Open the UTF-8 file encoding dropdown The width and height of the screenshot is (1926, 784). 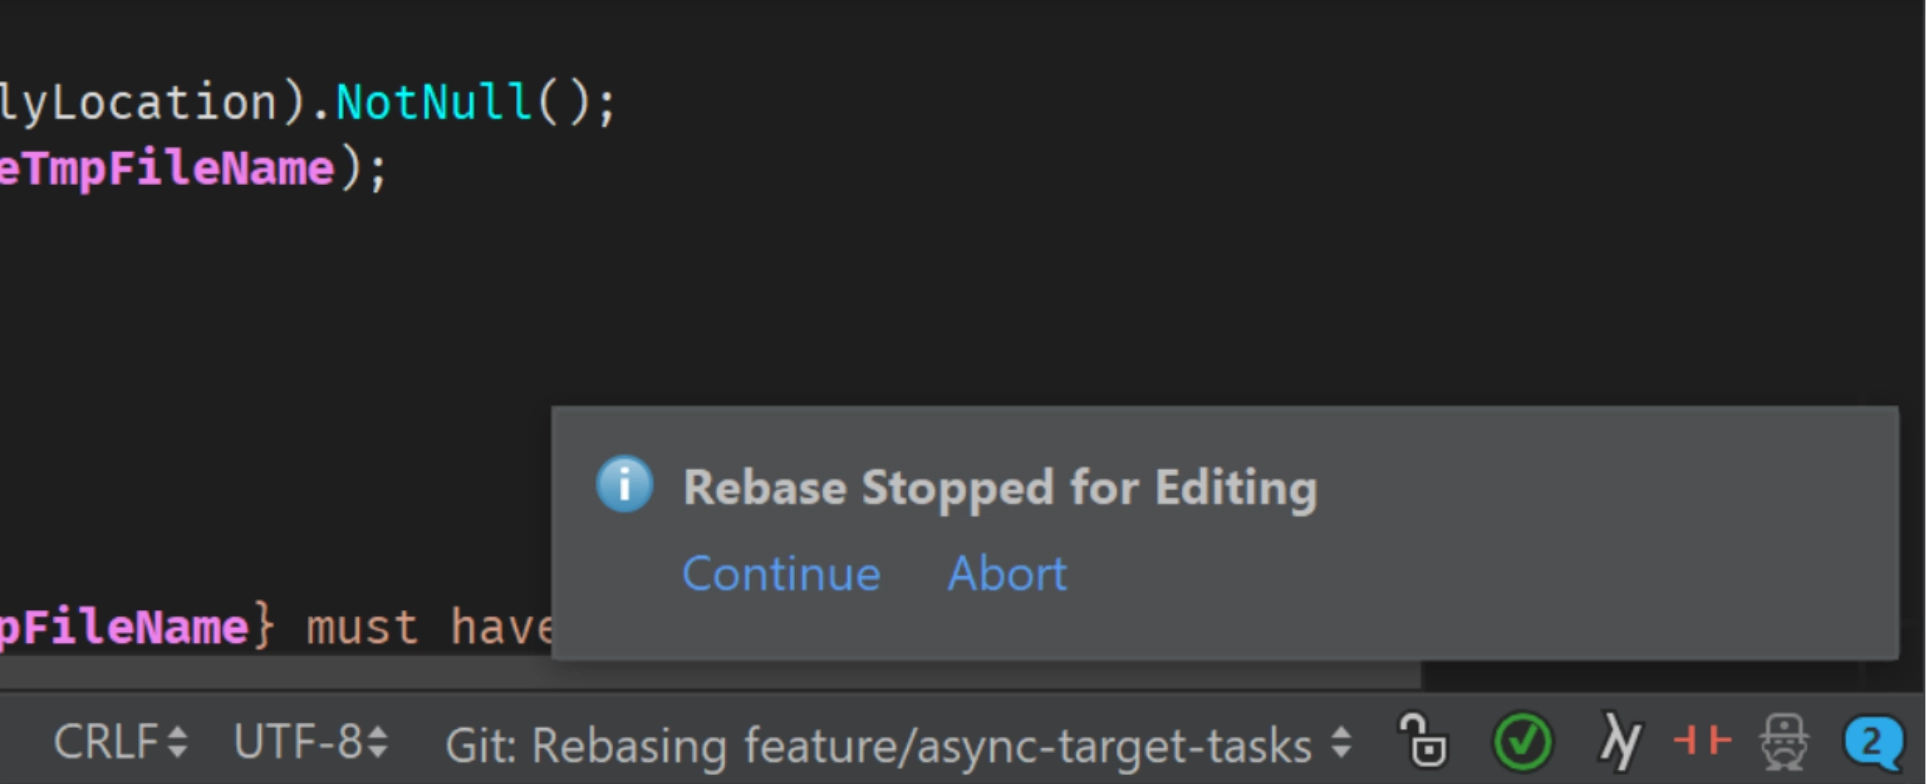311,742
